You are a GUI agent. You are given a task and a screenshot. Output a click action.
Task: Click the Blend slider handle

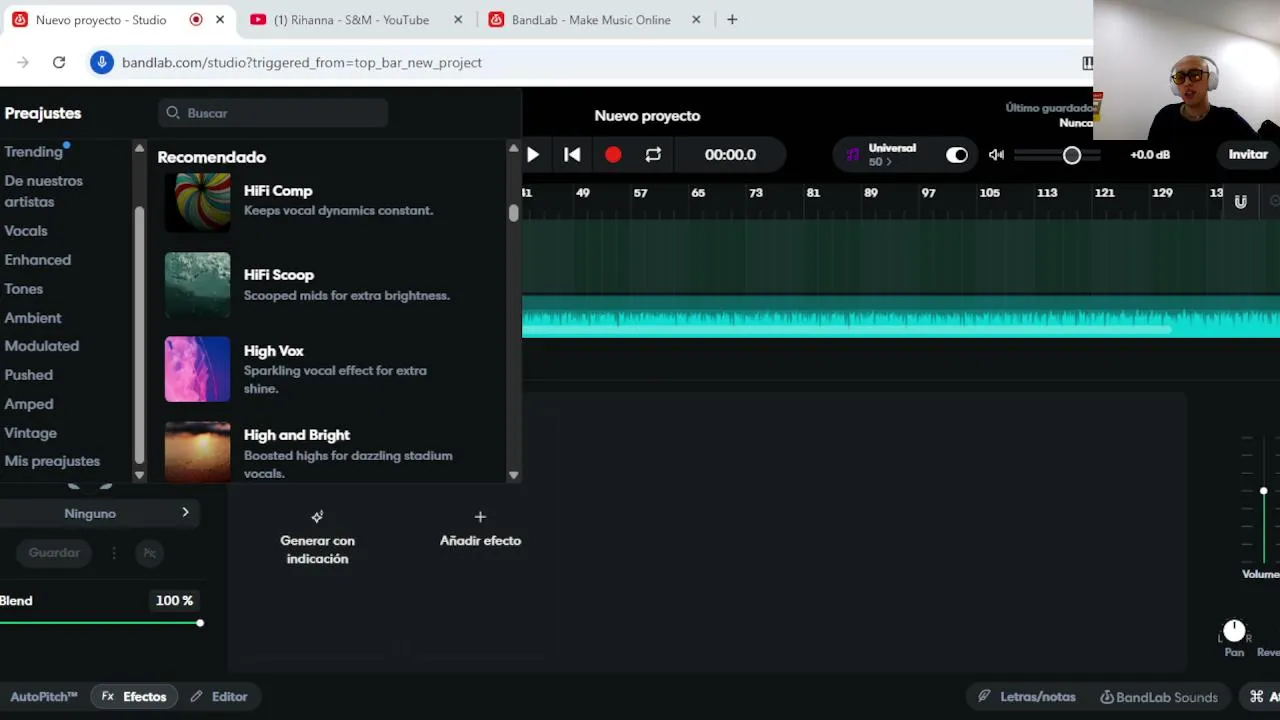[x=200, y=623]
